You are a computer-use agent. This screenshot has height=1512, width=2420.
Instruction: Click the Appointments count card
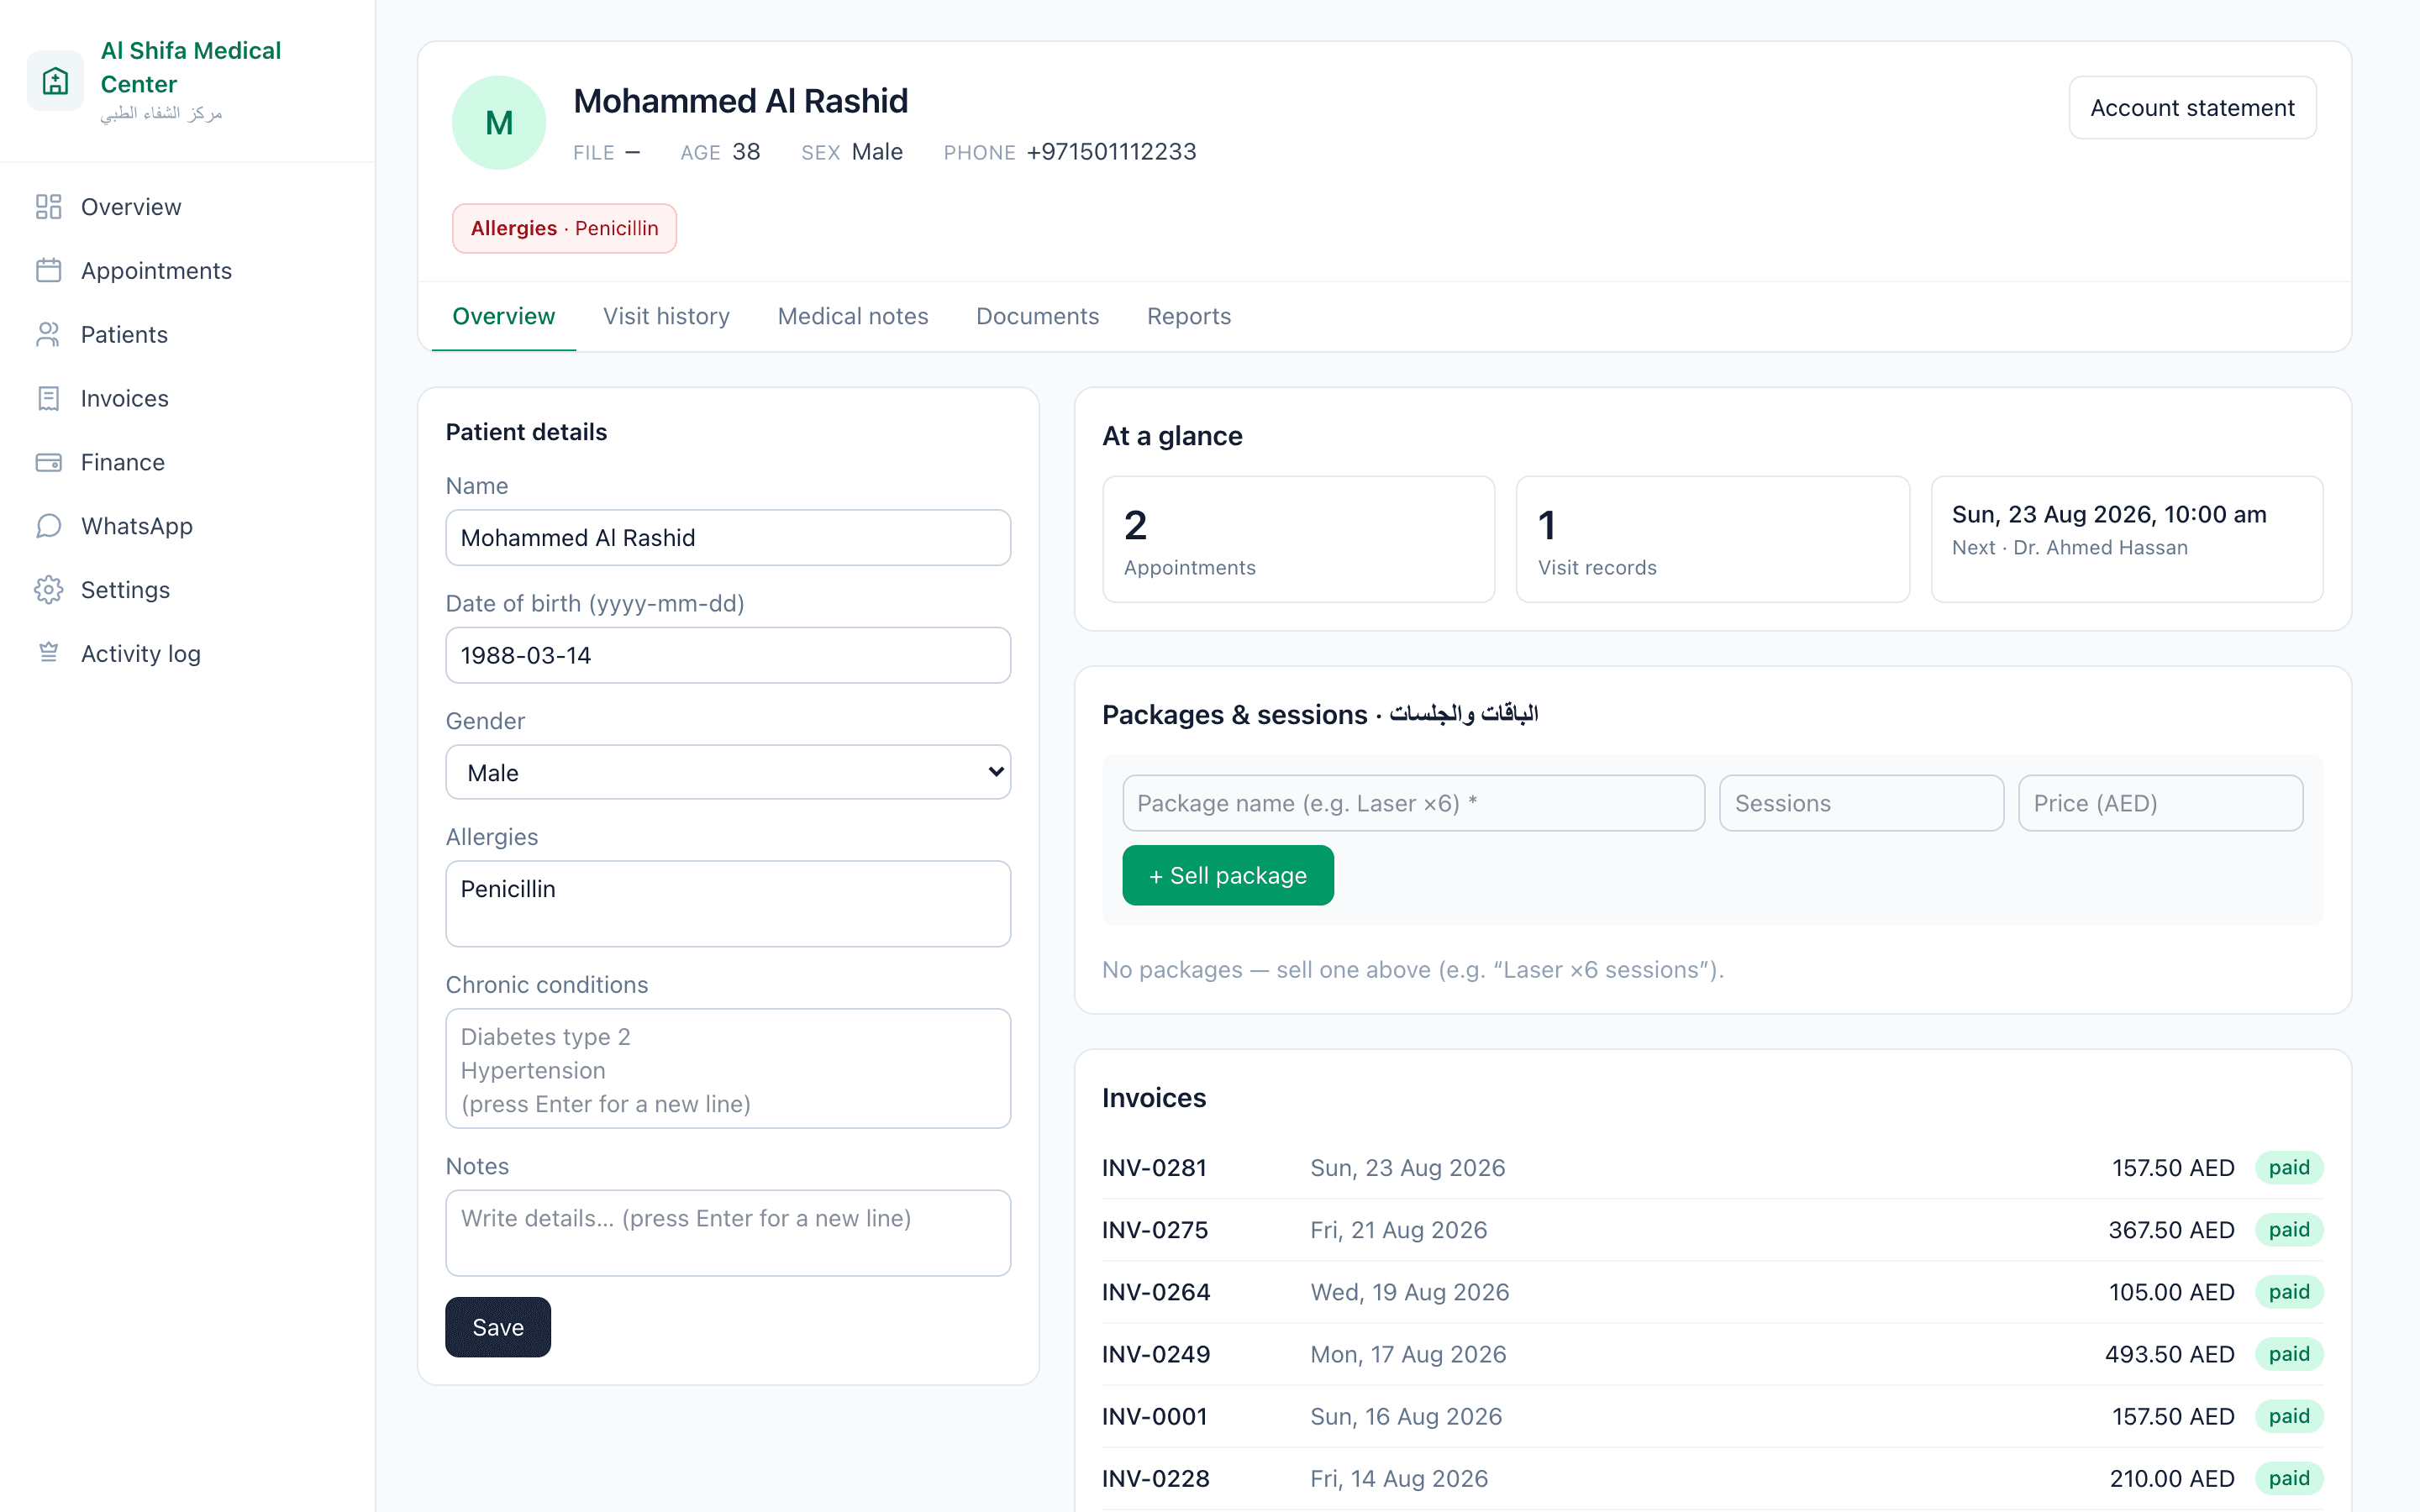click(x=1298, y=539)
